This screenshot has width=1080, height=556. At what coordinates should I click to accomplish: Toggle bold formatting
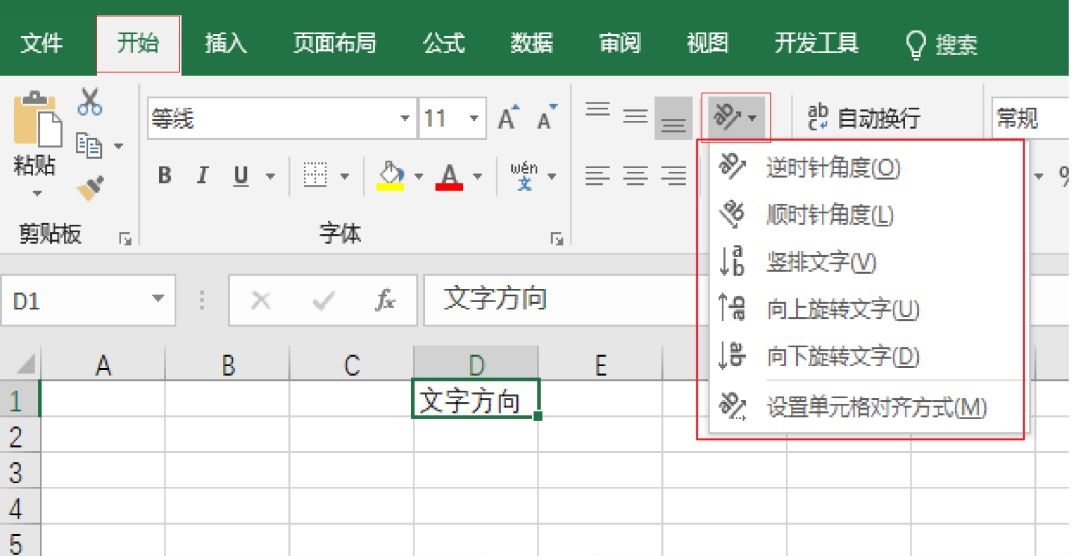pyautogui.click(x=164, y=176)
